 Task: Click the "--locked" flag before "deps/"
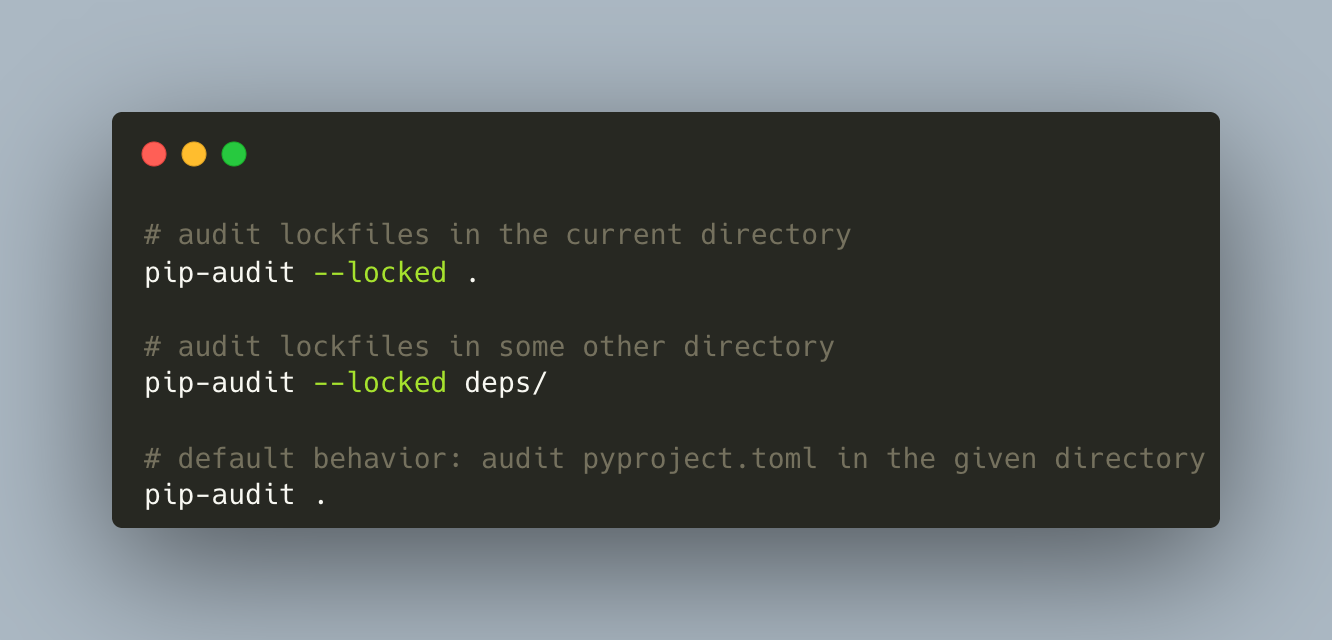(380, 383)
